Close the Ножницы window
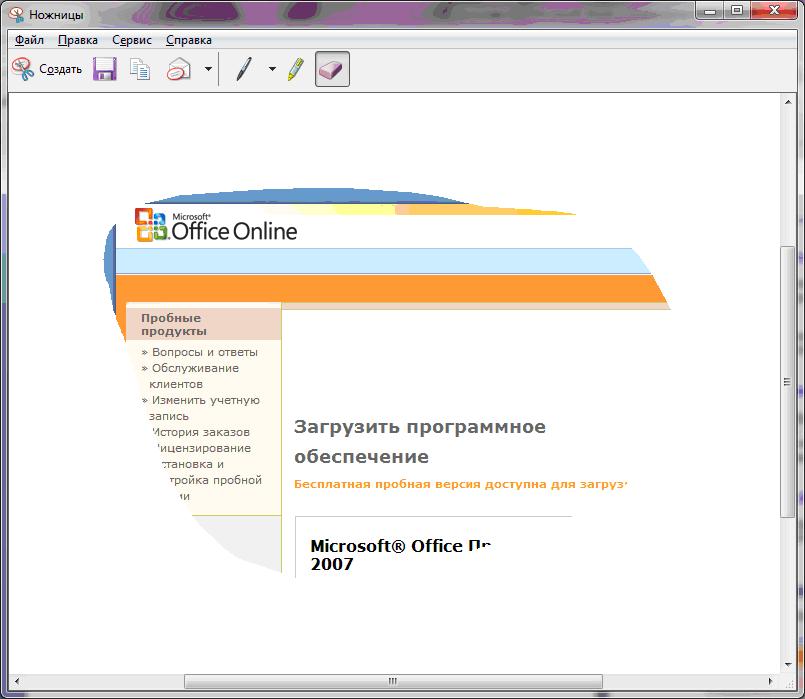Image resolution: width=805 pixels, height=699 pixels. pyautogui.click(x=774, y=10)
